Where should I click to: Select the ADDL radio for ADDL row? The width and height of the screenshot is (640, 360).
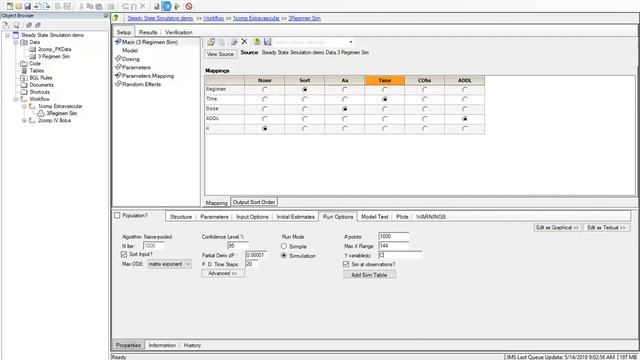tap(464, 119)
